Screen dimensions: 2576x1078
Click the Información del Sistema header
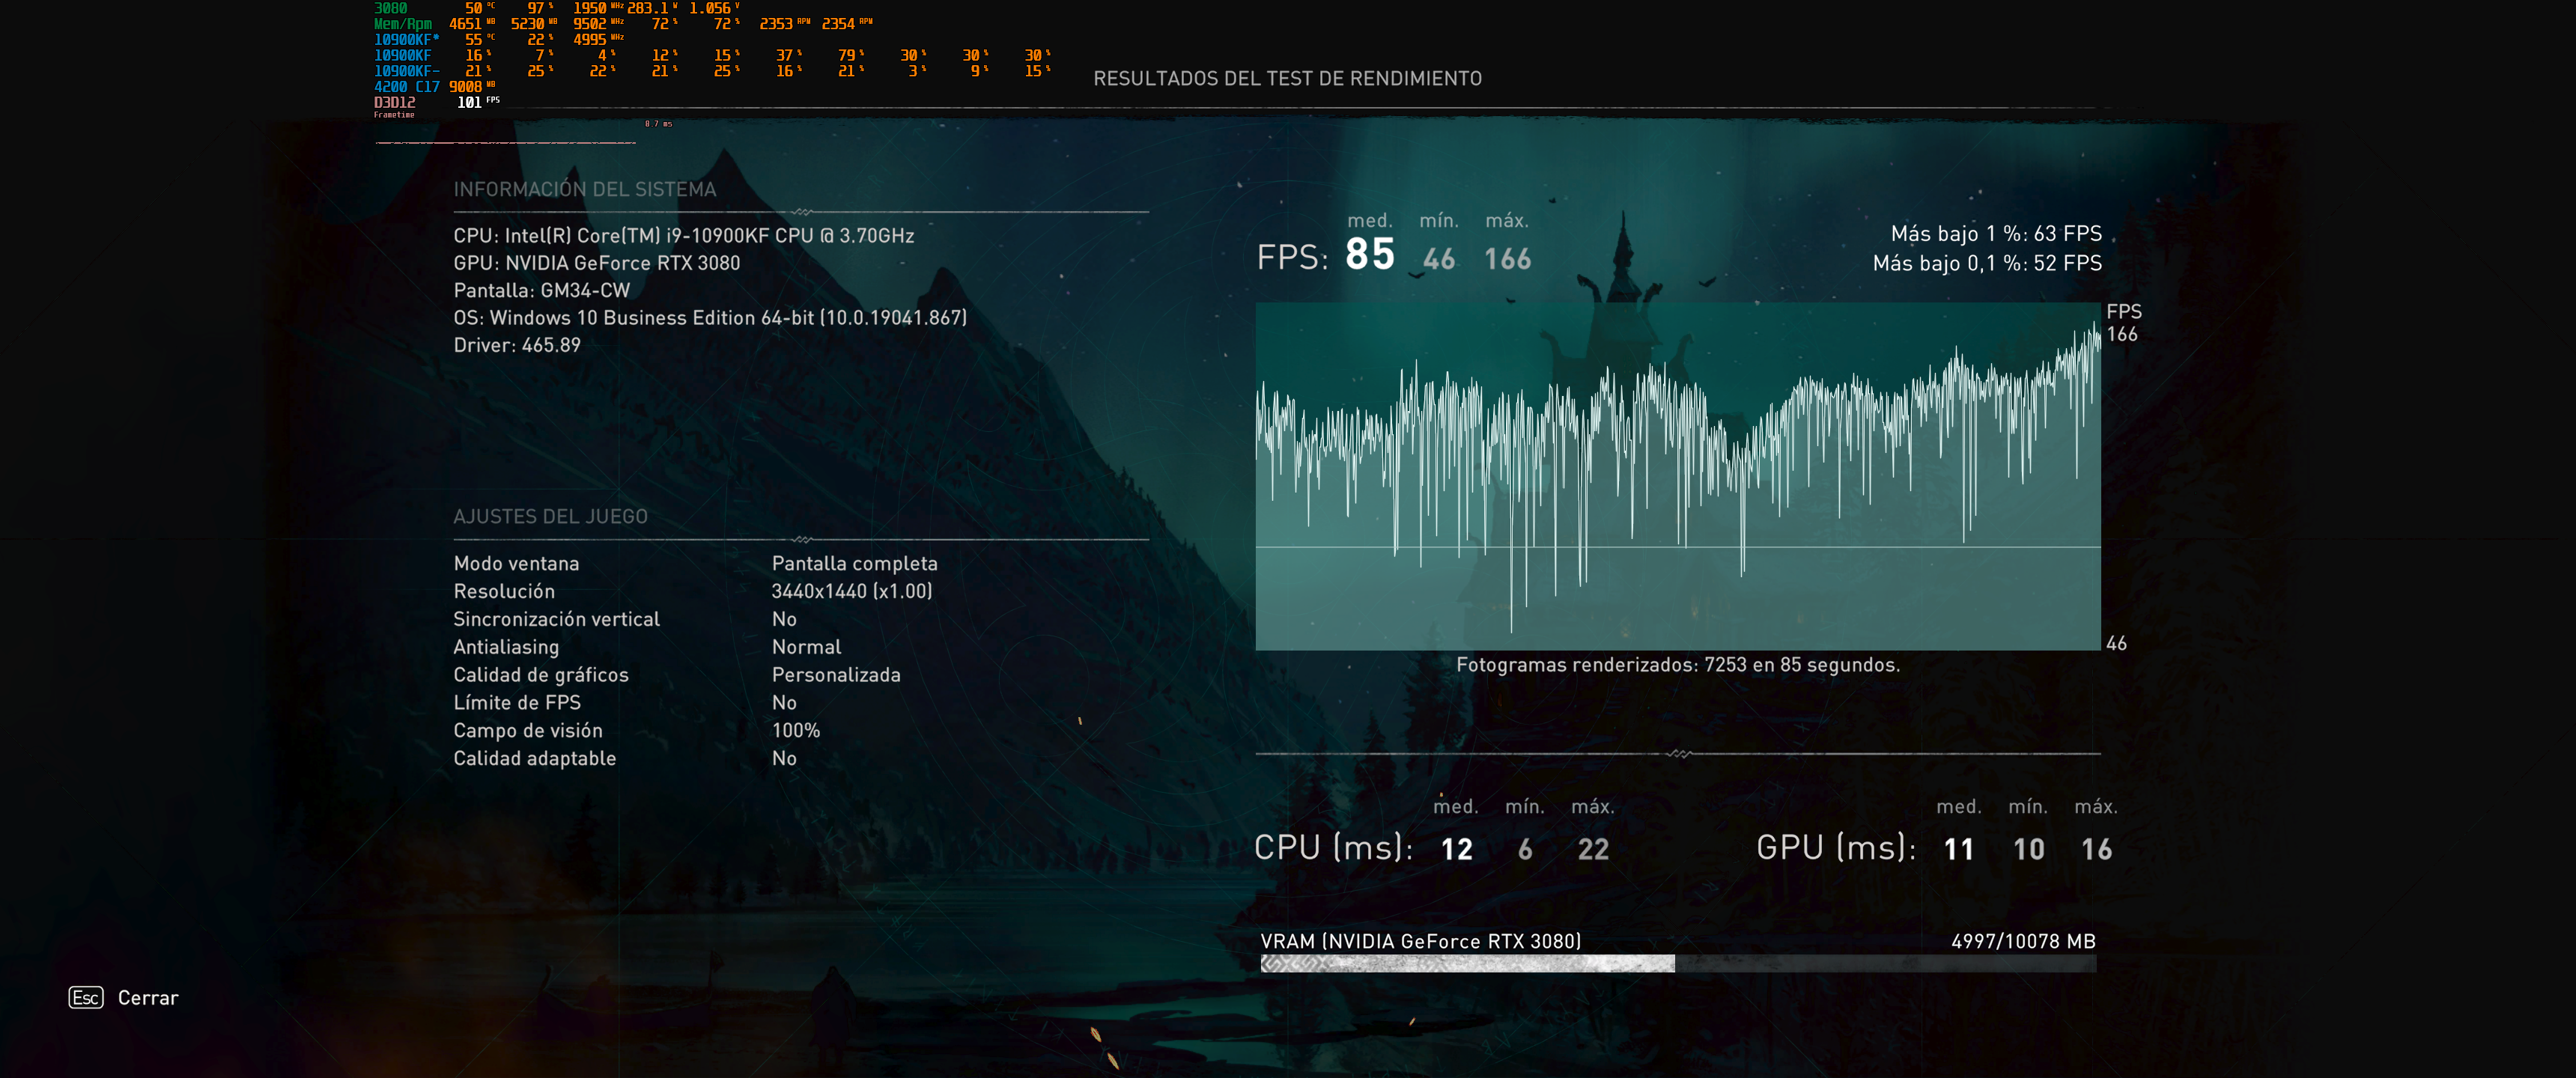coord(585,190)
